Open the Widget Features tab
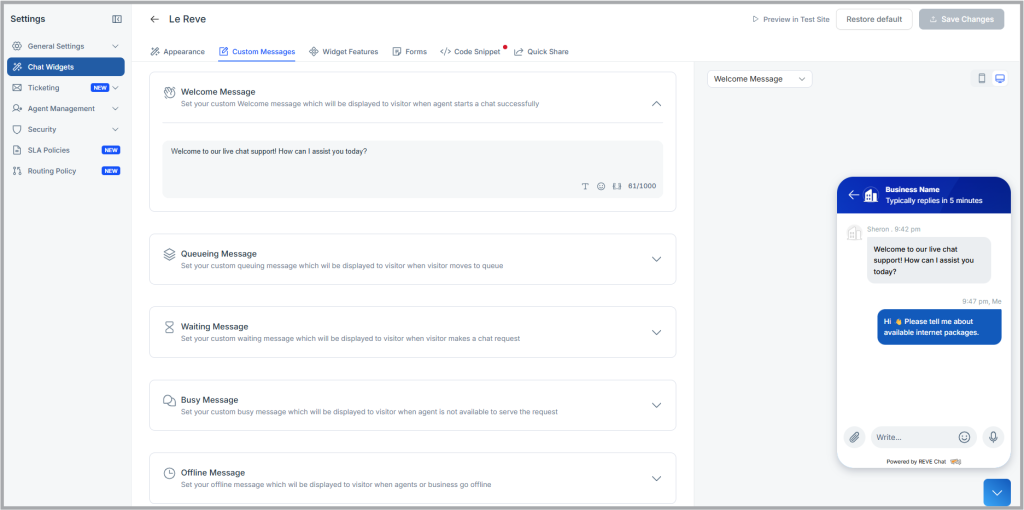 (x=344, y=52)
